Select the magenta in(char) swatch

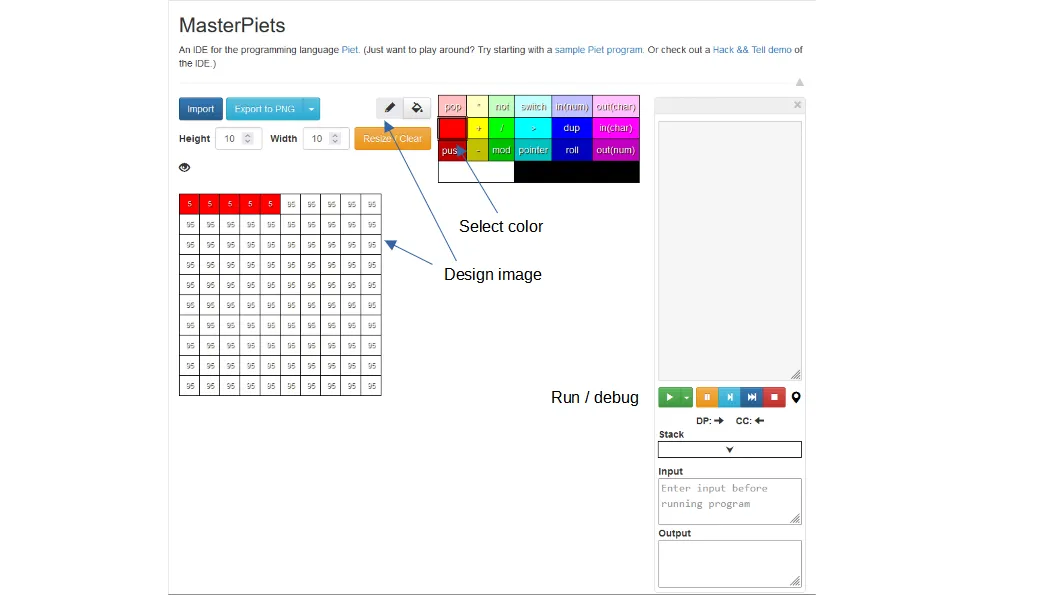(x=615, y=128)
